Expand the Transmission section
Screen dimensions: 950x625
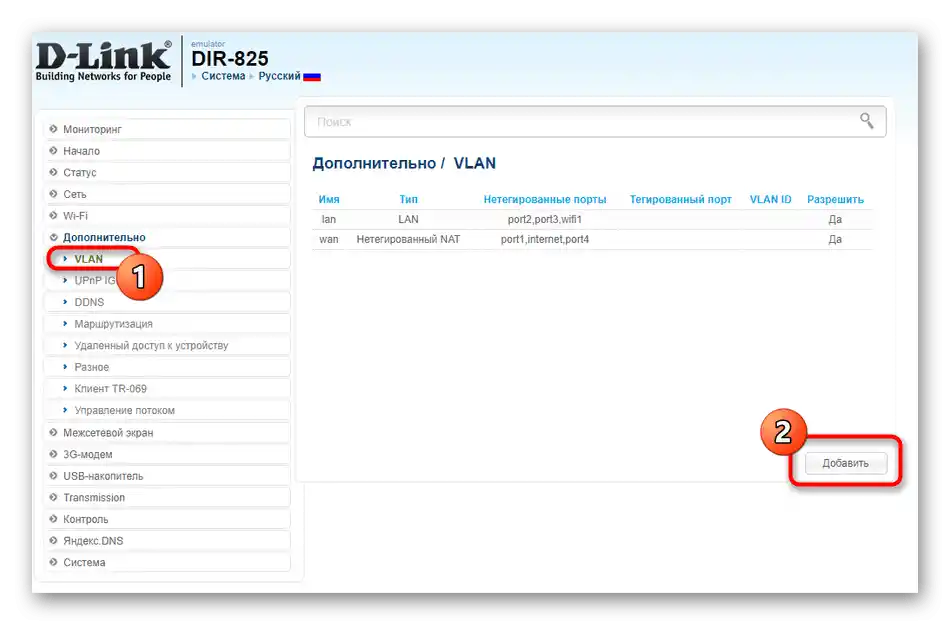167,497
